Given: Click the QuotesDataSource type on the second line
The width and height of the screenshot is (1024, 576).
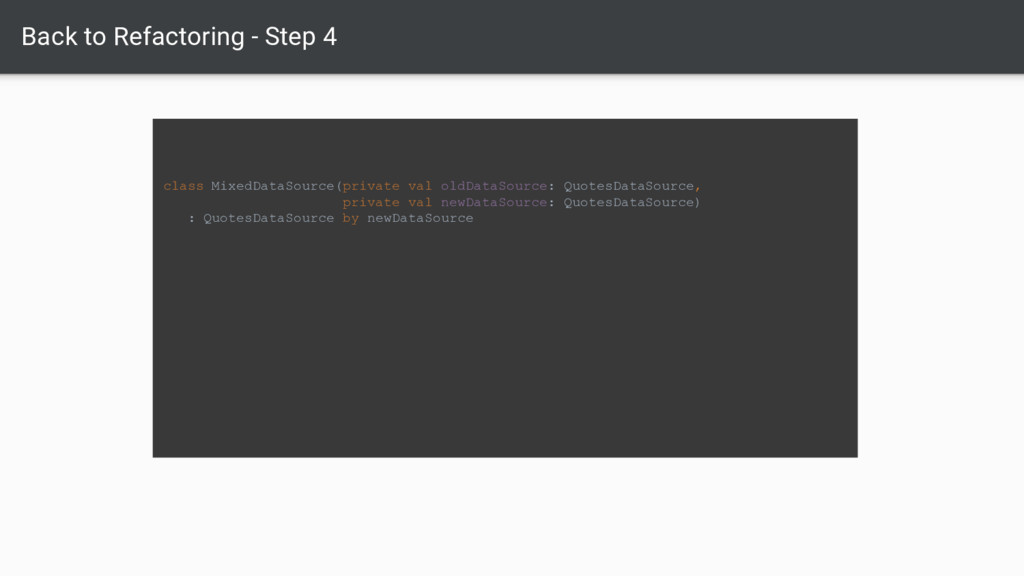Looking at the screenshot, I should (629, 202).
